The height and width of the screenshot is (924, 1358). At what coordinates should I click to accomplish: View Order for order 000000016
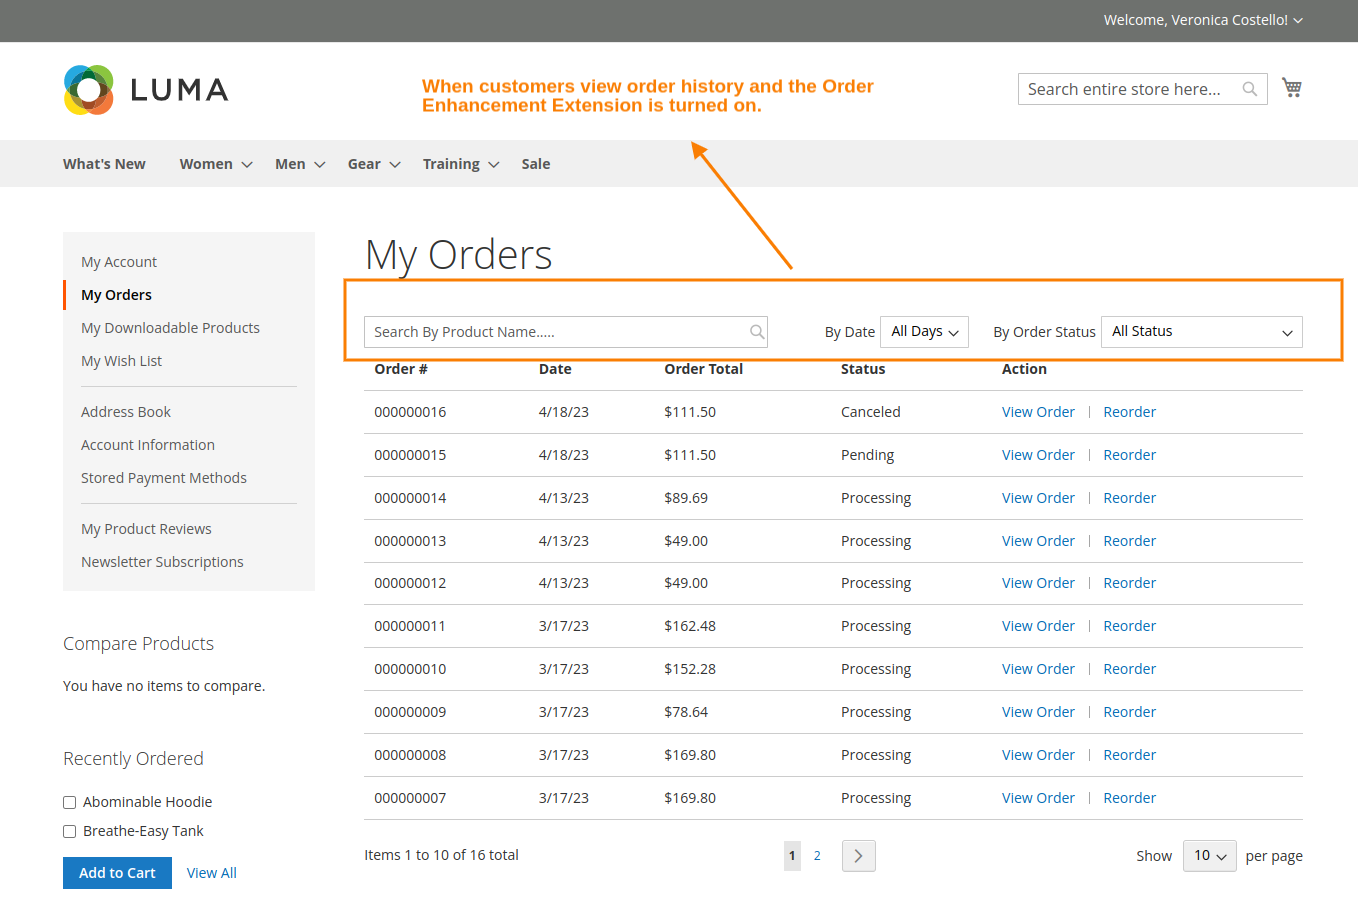point(1038,411)
